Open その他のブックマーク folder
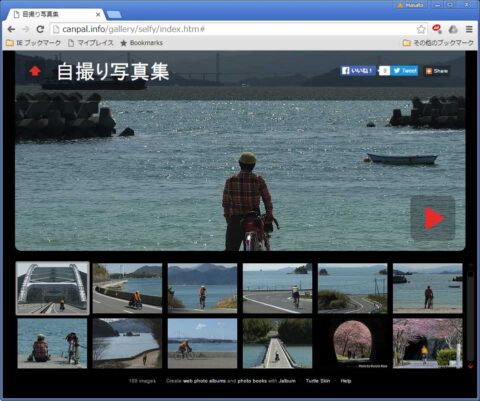Screen dimensions: 480x401 [438, 43]
